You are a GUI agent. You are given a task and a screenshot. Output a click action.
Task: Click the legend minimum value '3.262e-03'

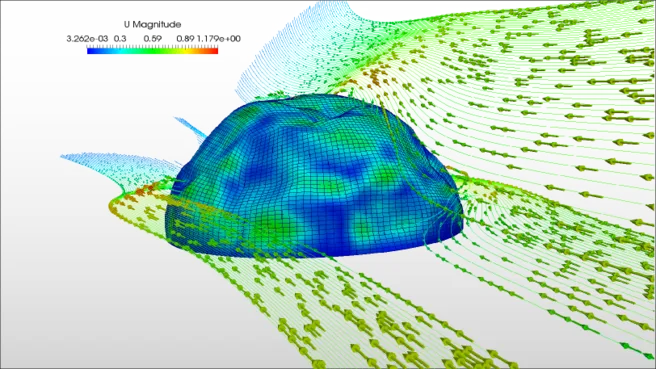click(x=87, y=39)
